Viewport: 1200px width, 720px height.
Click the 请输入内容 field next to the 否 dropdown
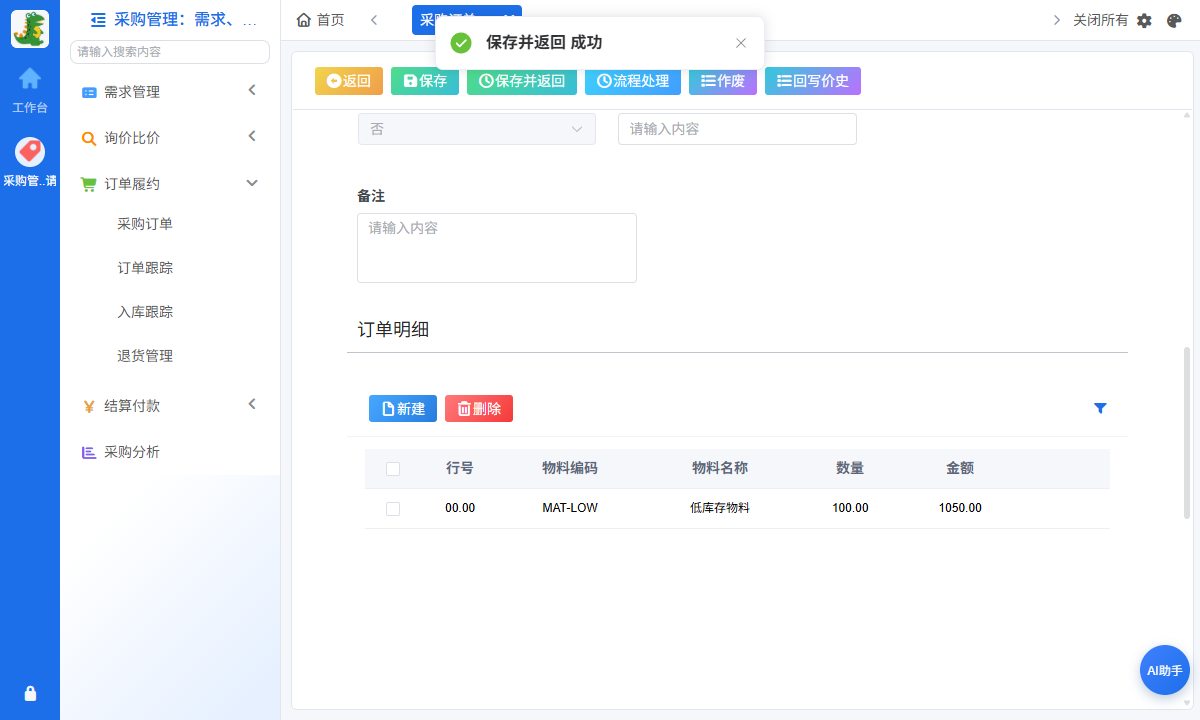737,129
